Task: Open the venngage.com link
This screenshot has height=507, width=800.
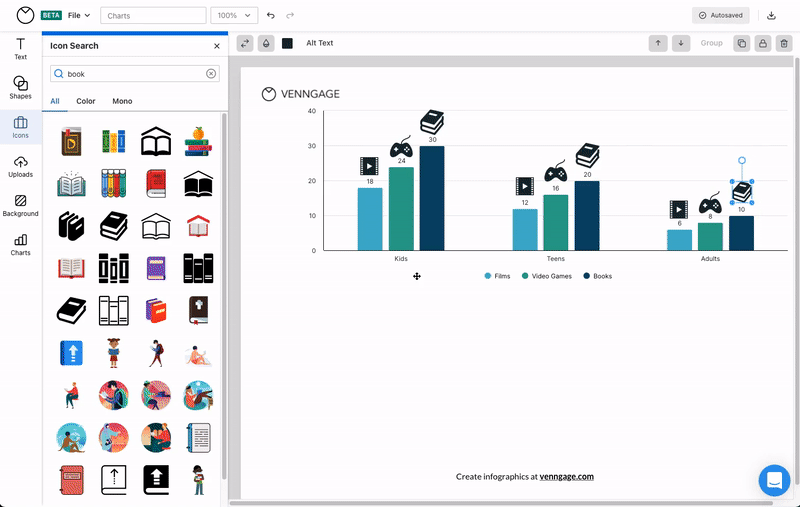Action: point(566,476)
